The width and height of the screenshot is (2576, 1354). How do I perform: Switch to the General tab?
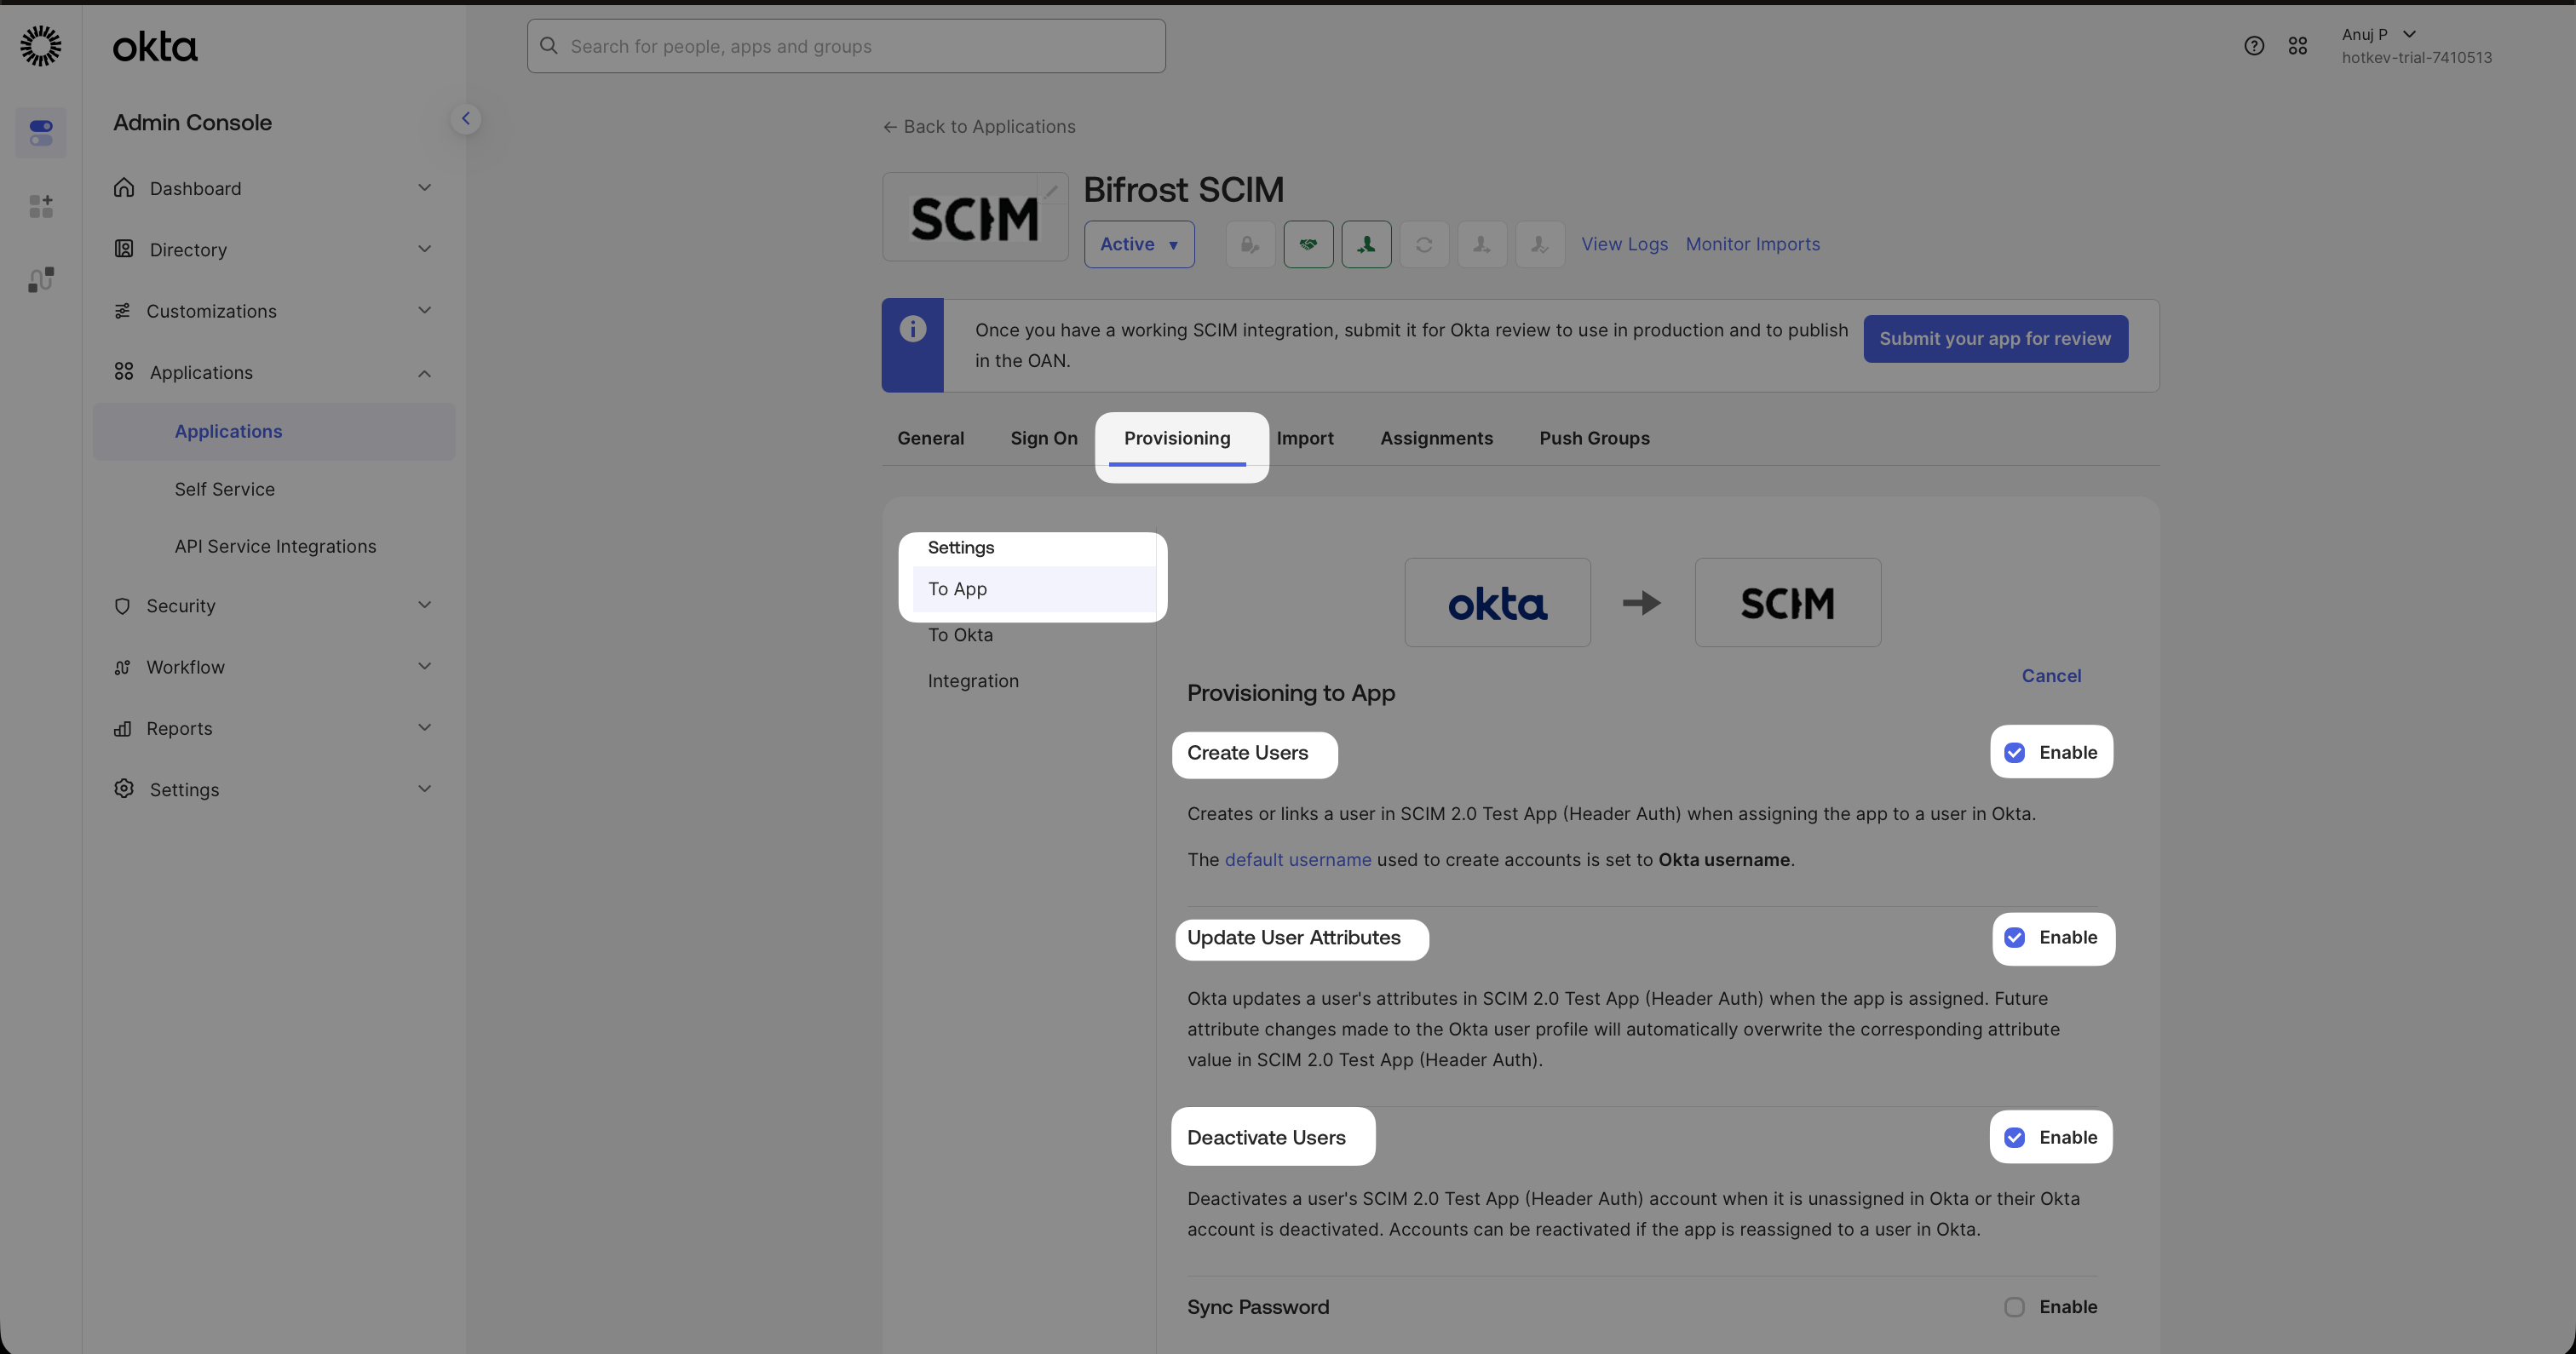tap(930, 438)
